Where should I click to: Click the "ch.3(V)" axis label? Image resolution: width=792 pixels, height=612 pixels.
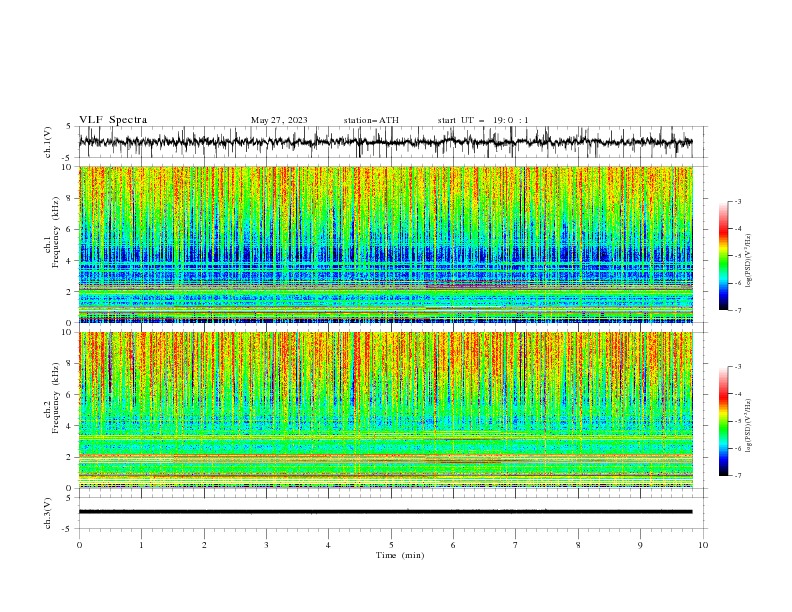click(x=48, y=513)
